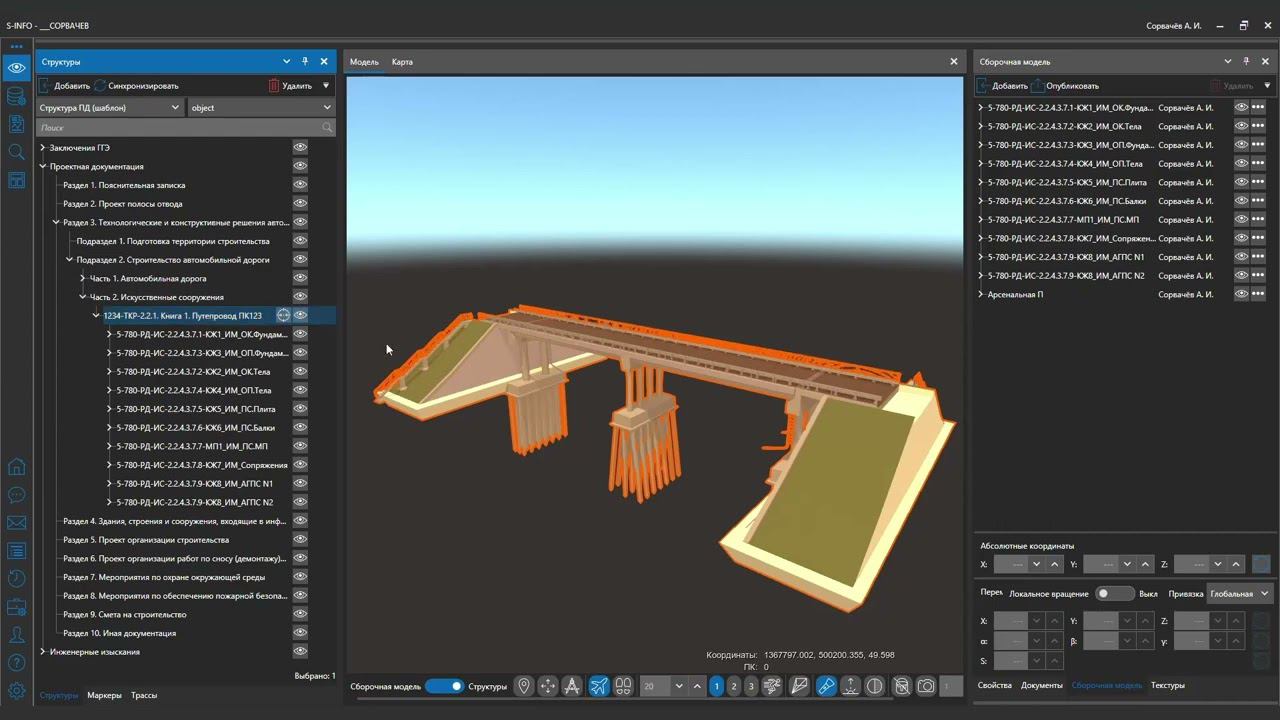Hide Инженерные изыскания with its eye icon
Image resolution: width=1280 pixels, height=720 pixels.
pyautogui.click(x=300, y=652)
